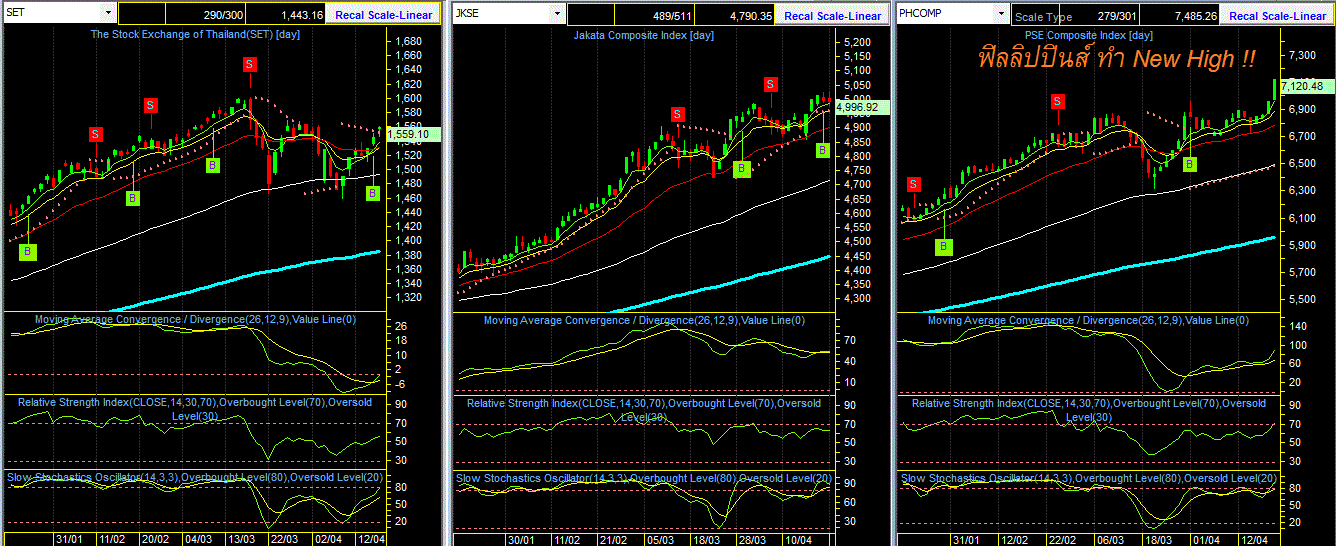
Task: Click the Scale Type label
Action: pyautogui.click(x=1043, y=17)
